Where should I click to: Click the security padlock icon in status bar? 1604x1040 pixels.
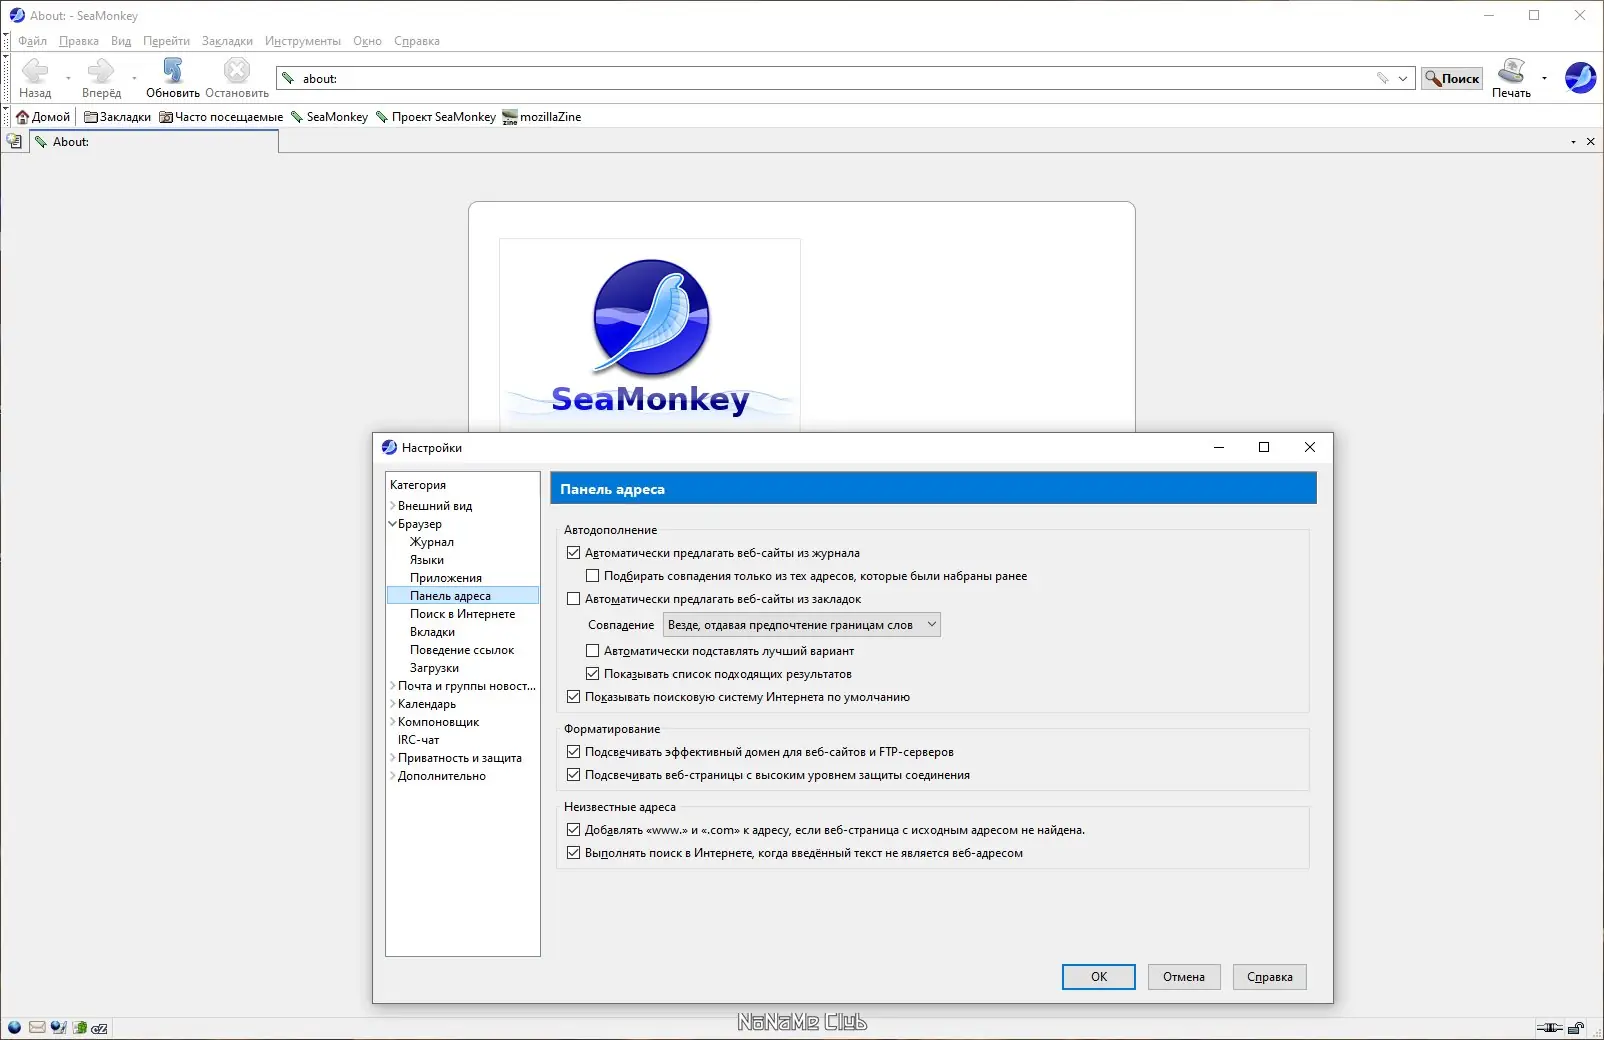(1576, 1028)
